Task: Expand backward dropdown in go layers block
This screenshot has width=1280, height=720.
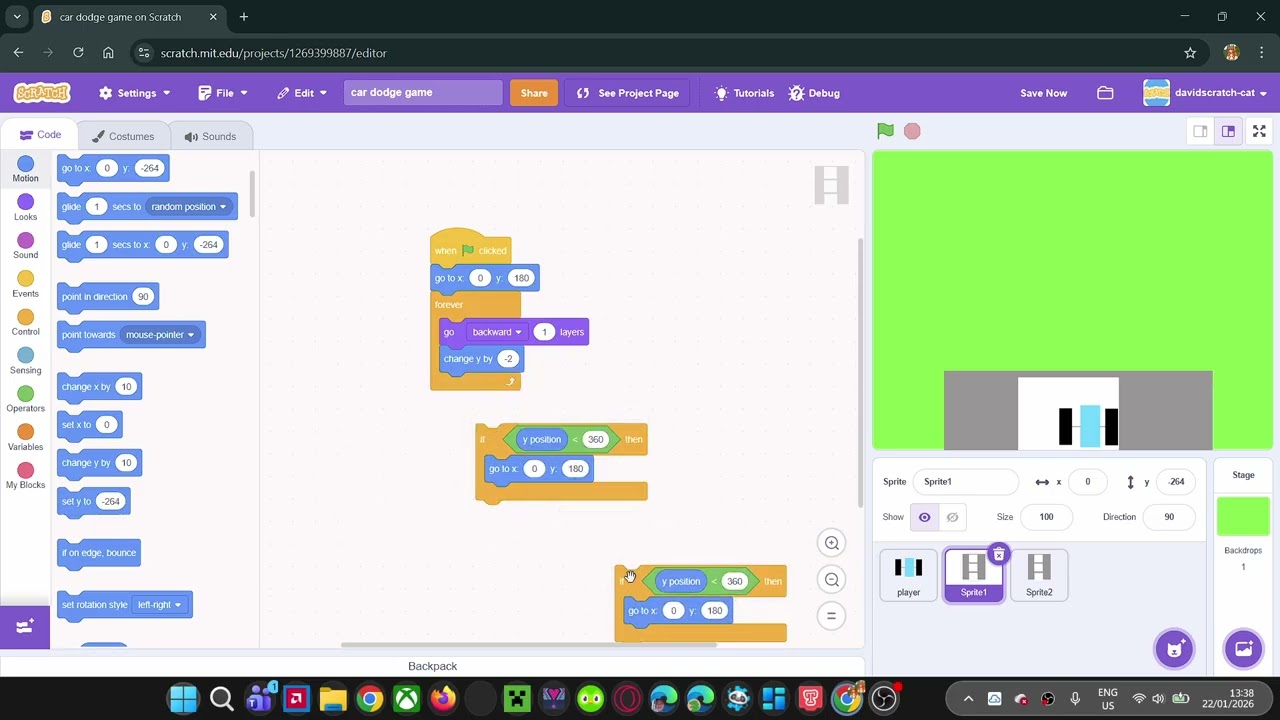Action: (x=497, y=332)
